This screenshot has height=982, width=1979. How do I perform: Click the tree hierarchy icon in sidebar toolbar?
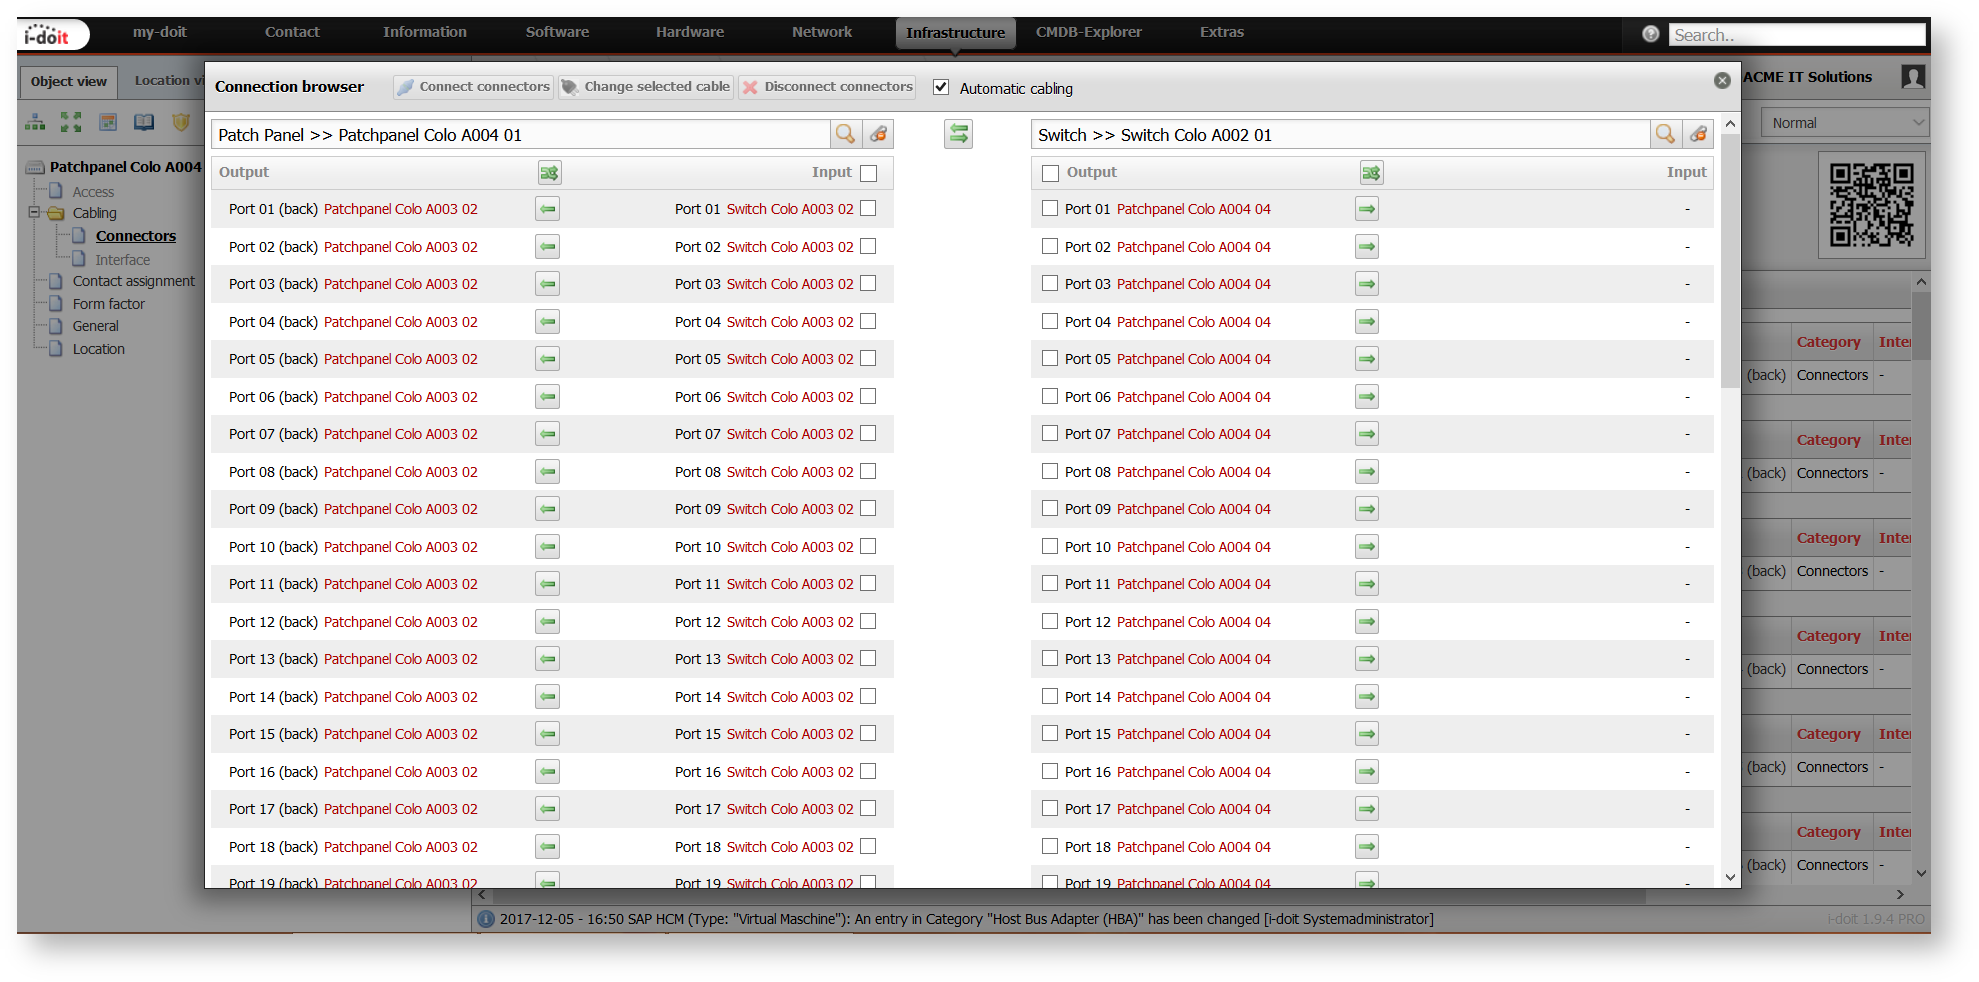coord(35,122)
